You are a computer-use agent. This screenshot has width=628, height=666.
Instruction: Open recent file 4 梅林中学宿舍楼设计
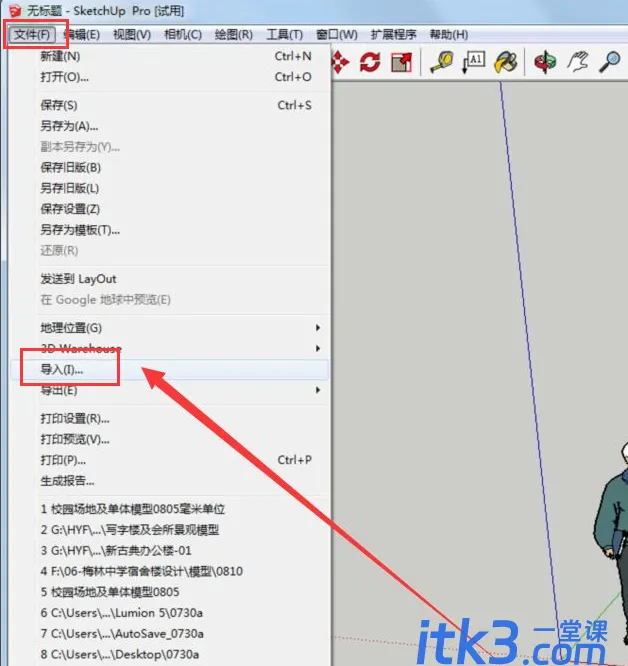click(x=169, y=571)
